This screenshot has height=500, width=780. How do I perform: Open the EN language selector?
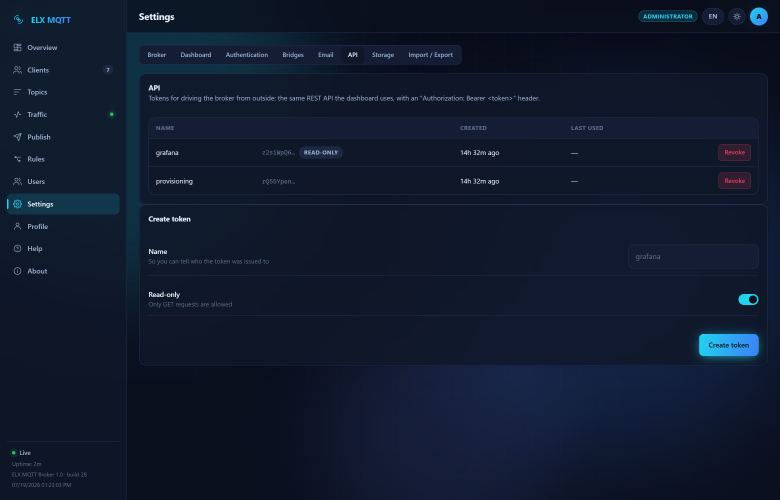713,16
